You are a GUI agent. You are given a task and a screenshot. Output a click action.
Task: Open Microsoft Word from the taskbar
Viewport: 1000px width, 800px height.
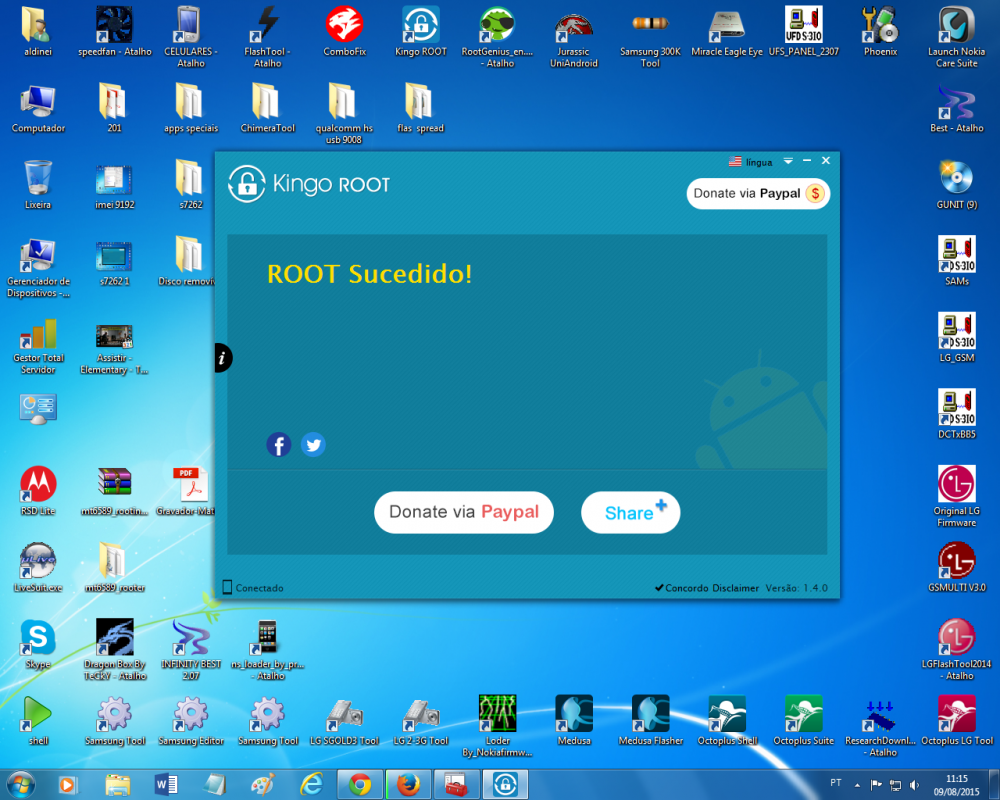click(x=166, y=785)
